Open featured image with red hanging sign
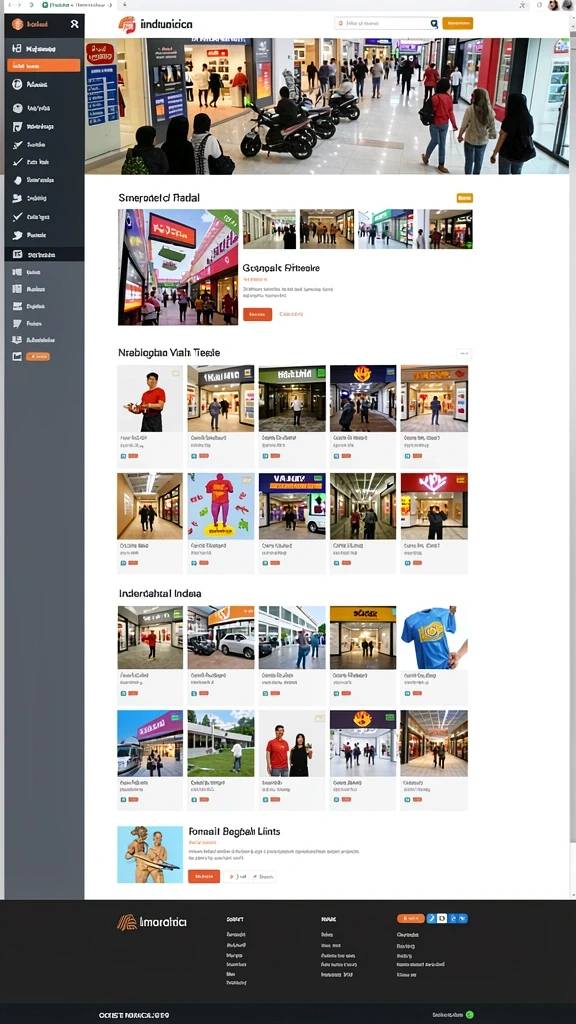Viewport: 576px width, 1024px height. coord(178,267)
